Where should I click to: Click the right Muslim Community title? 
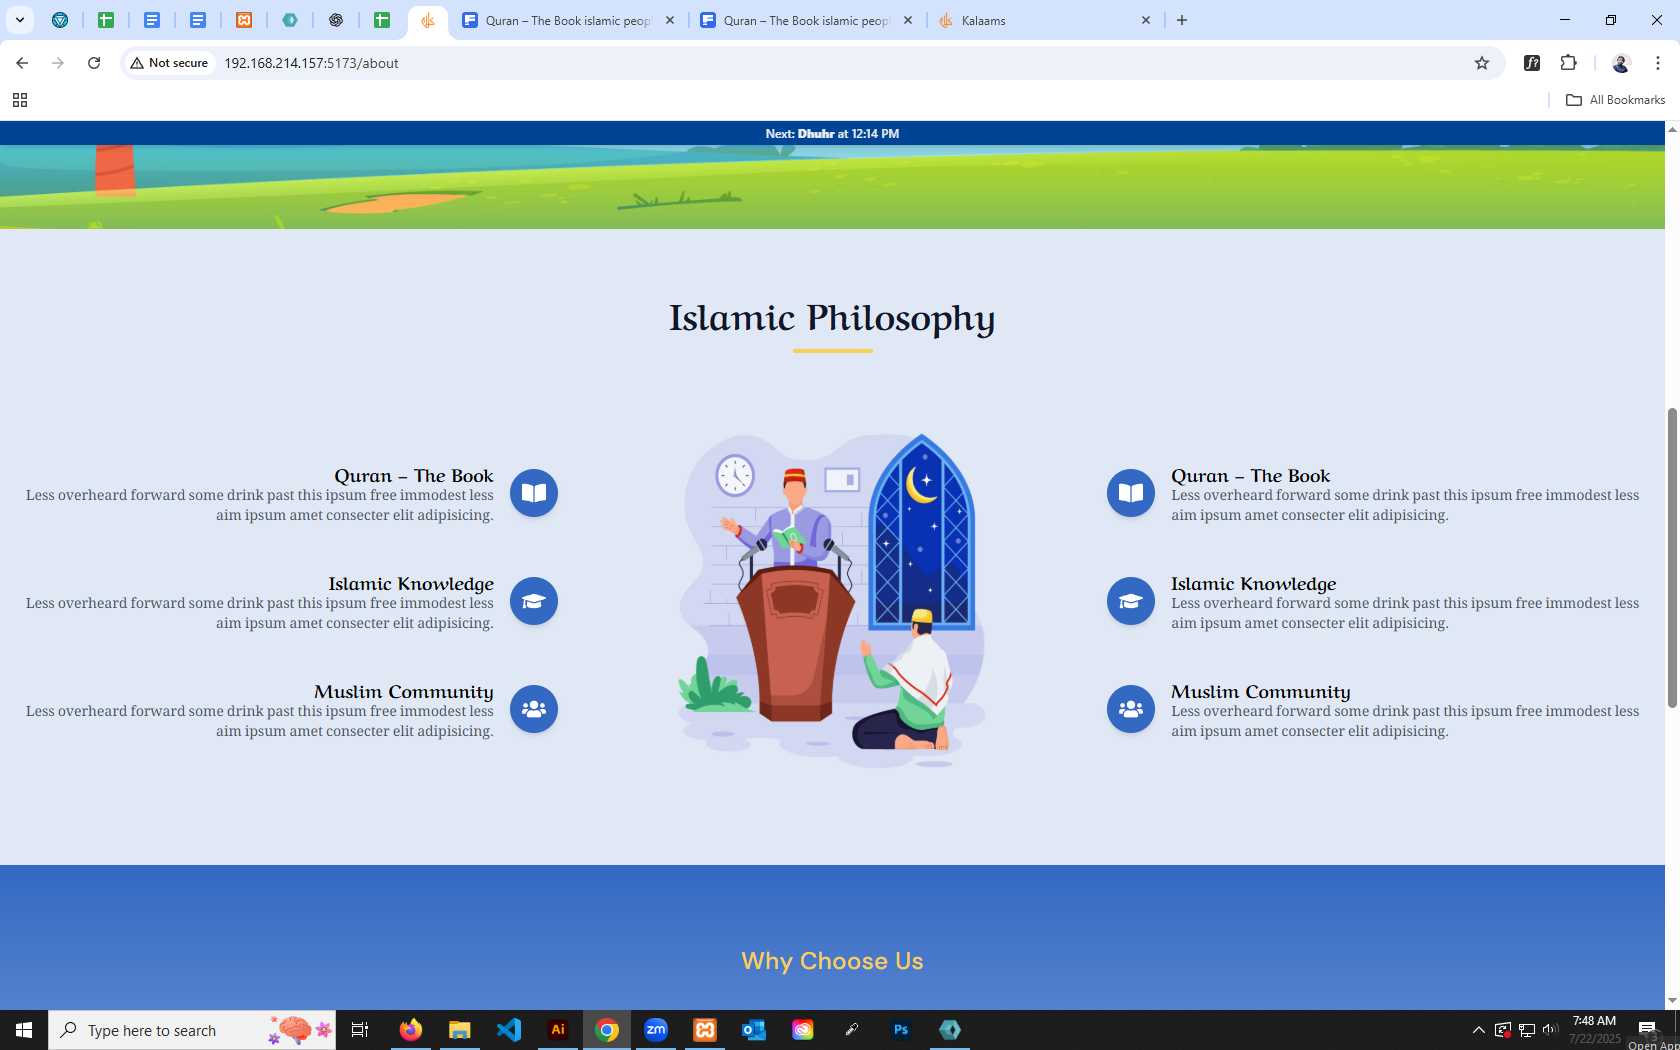pos(1260,692)
